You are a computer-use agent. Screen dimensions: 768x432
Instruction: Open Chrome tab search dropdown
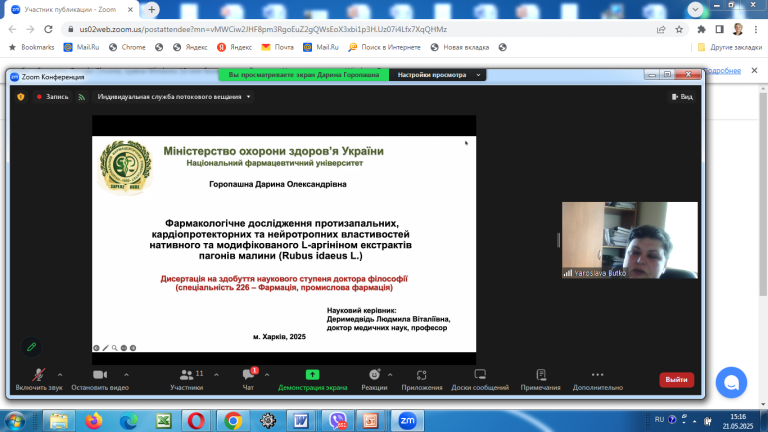695,9
